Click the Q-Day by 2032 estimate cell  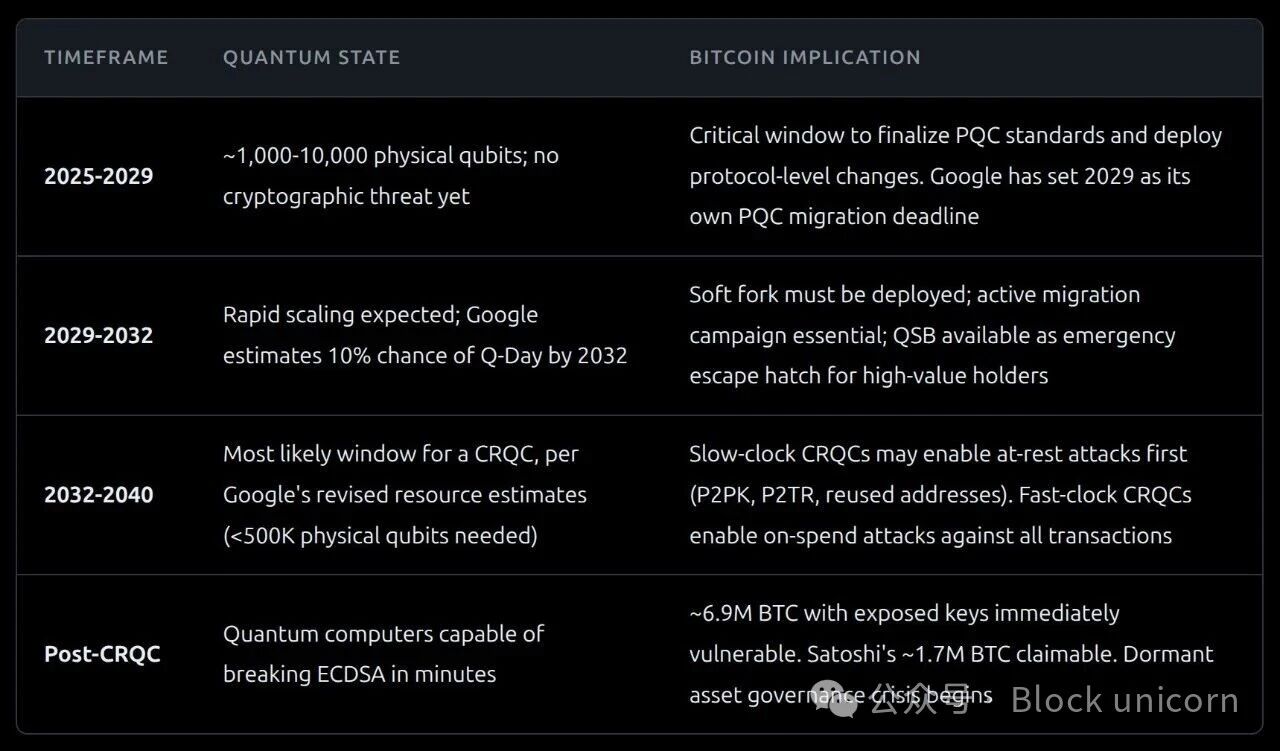coord(425,335)
